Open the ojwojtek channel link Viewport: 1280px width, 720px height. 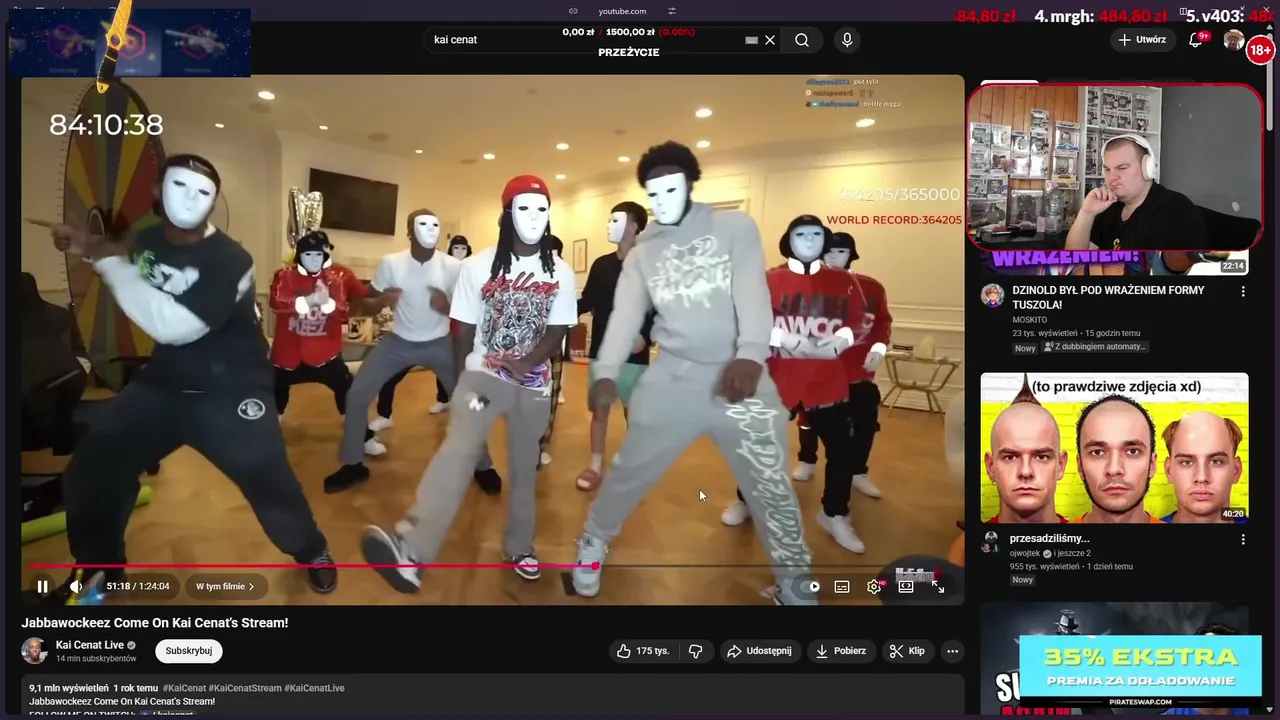point(1026,553)
